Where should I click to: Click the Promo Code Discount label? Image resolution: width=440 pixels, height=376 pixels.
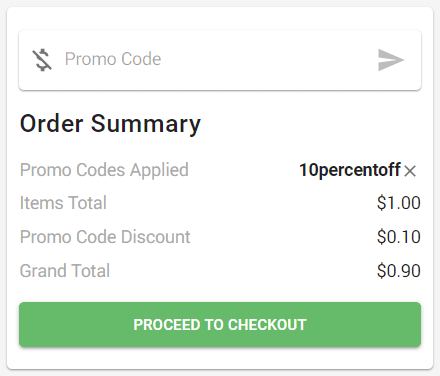point(105,237)
